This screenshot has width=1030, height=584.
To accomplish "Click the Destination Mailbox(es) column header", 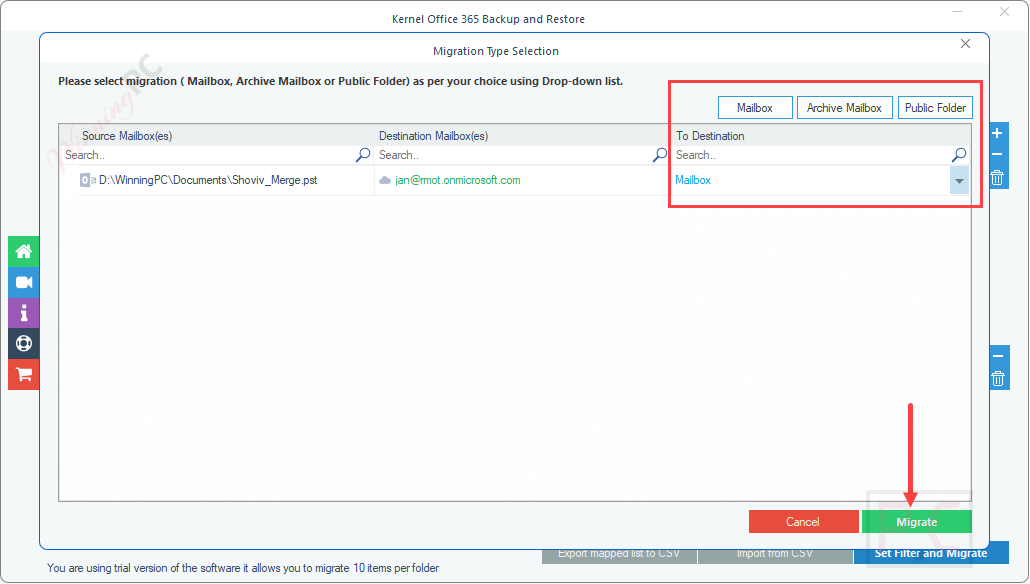I will click(434, 136).
